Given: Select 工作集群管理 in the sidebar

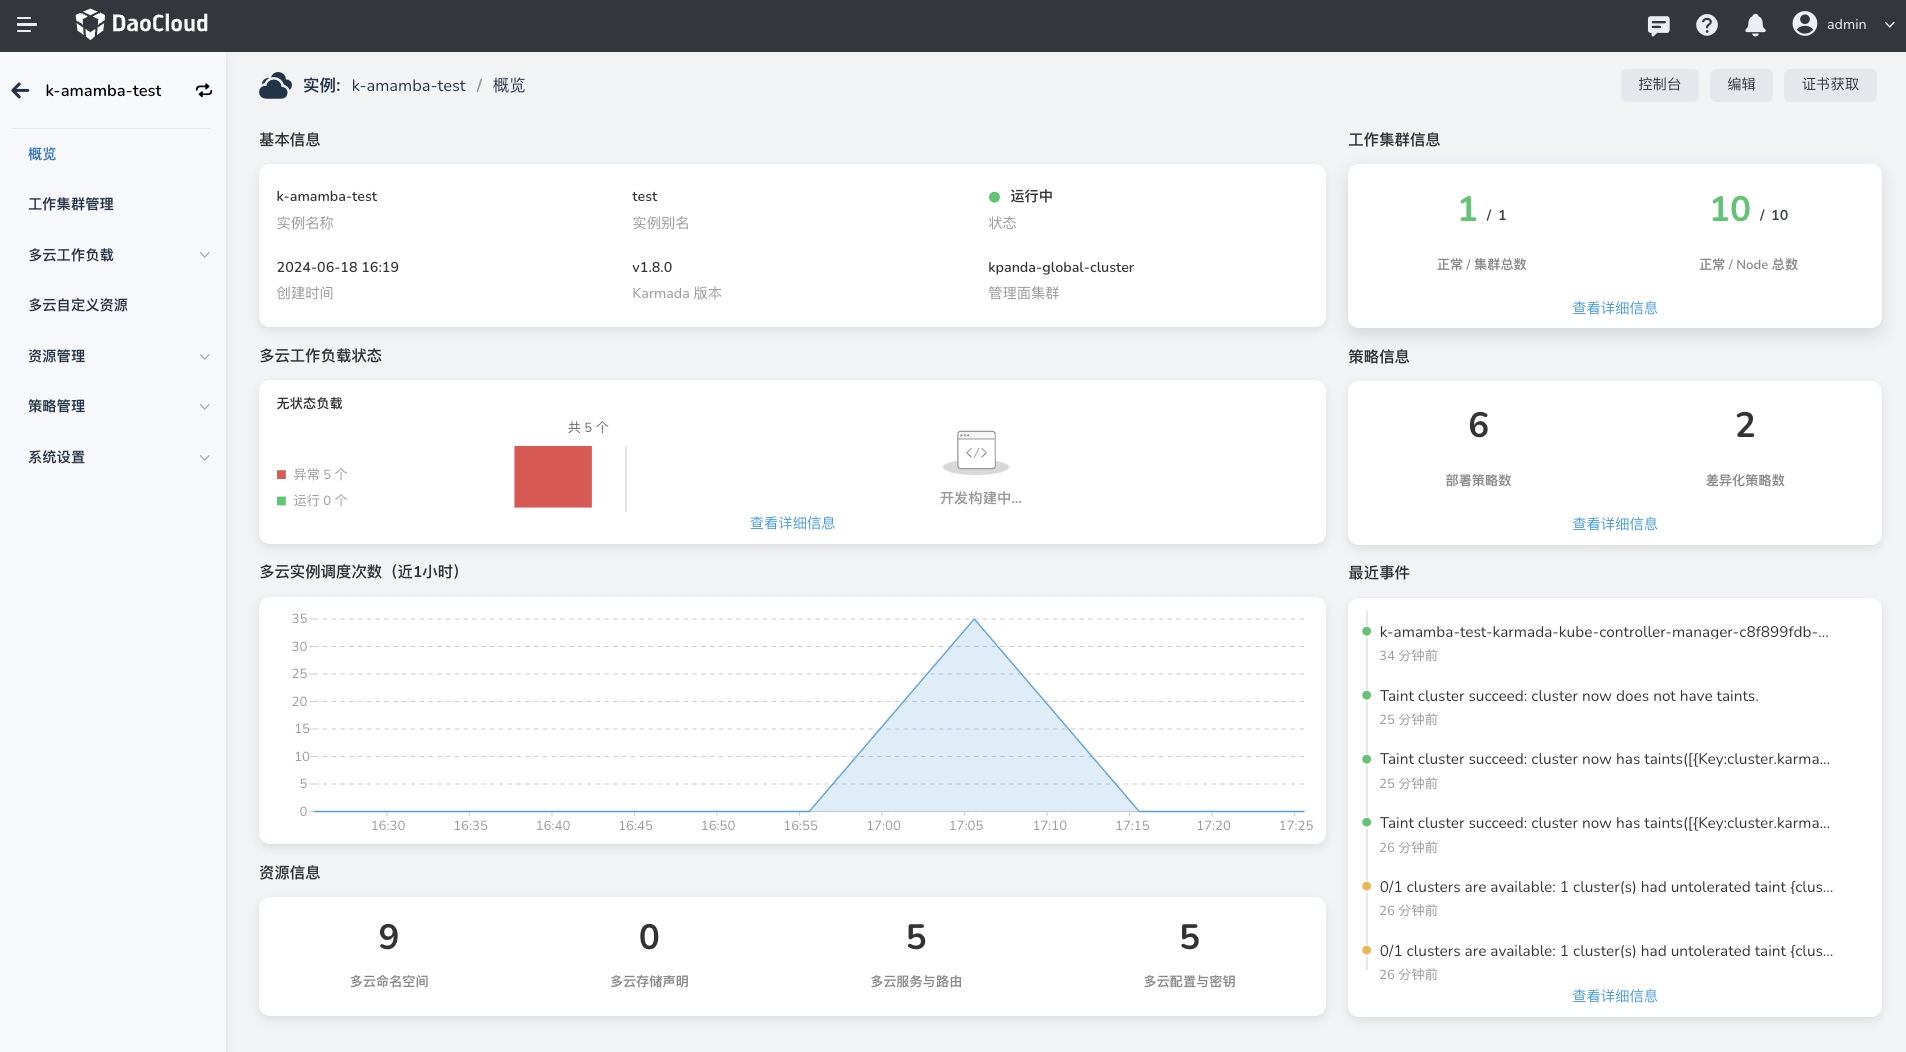Looking at the screenshot, I should (71, 204).
